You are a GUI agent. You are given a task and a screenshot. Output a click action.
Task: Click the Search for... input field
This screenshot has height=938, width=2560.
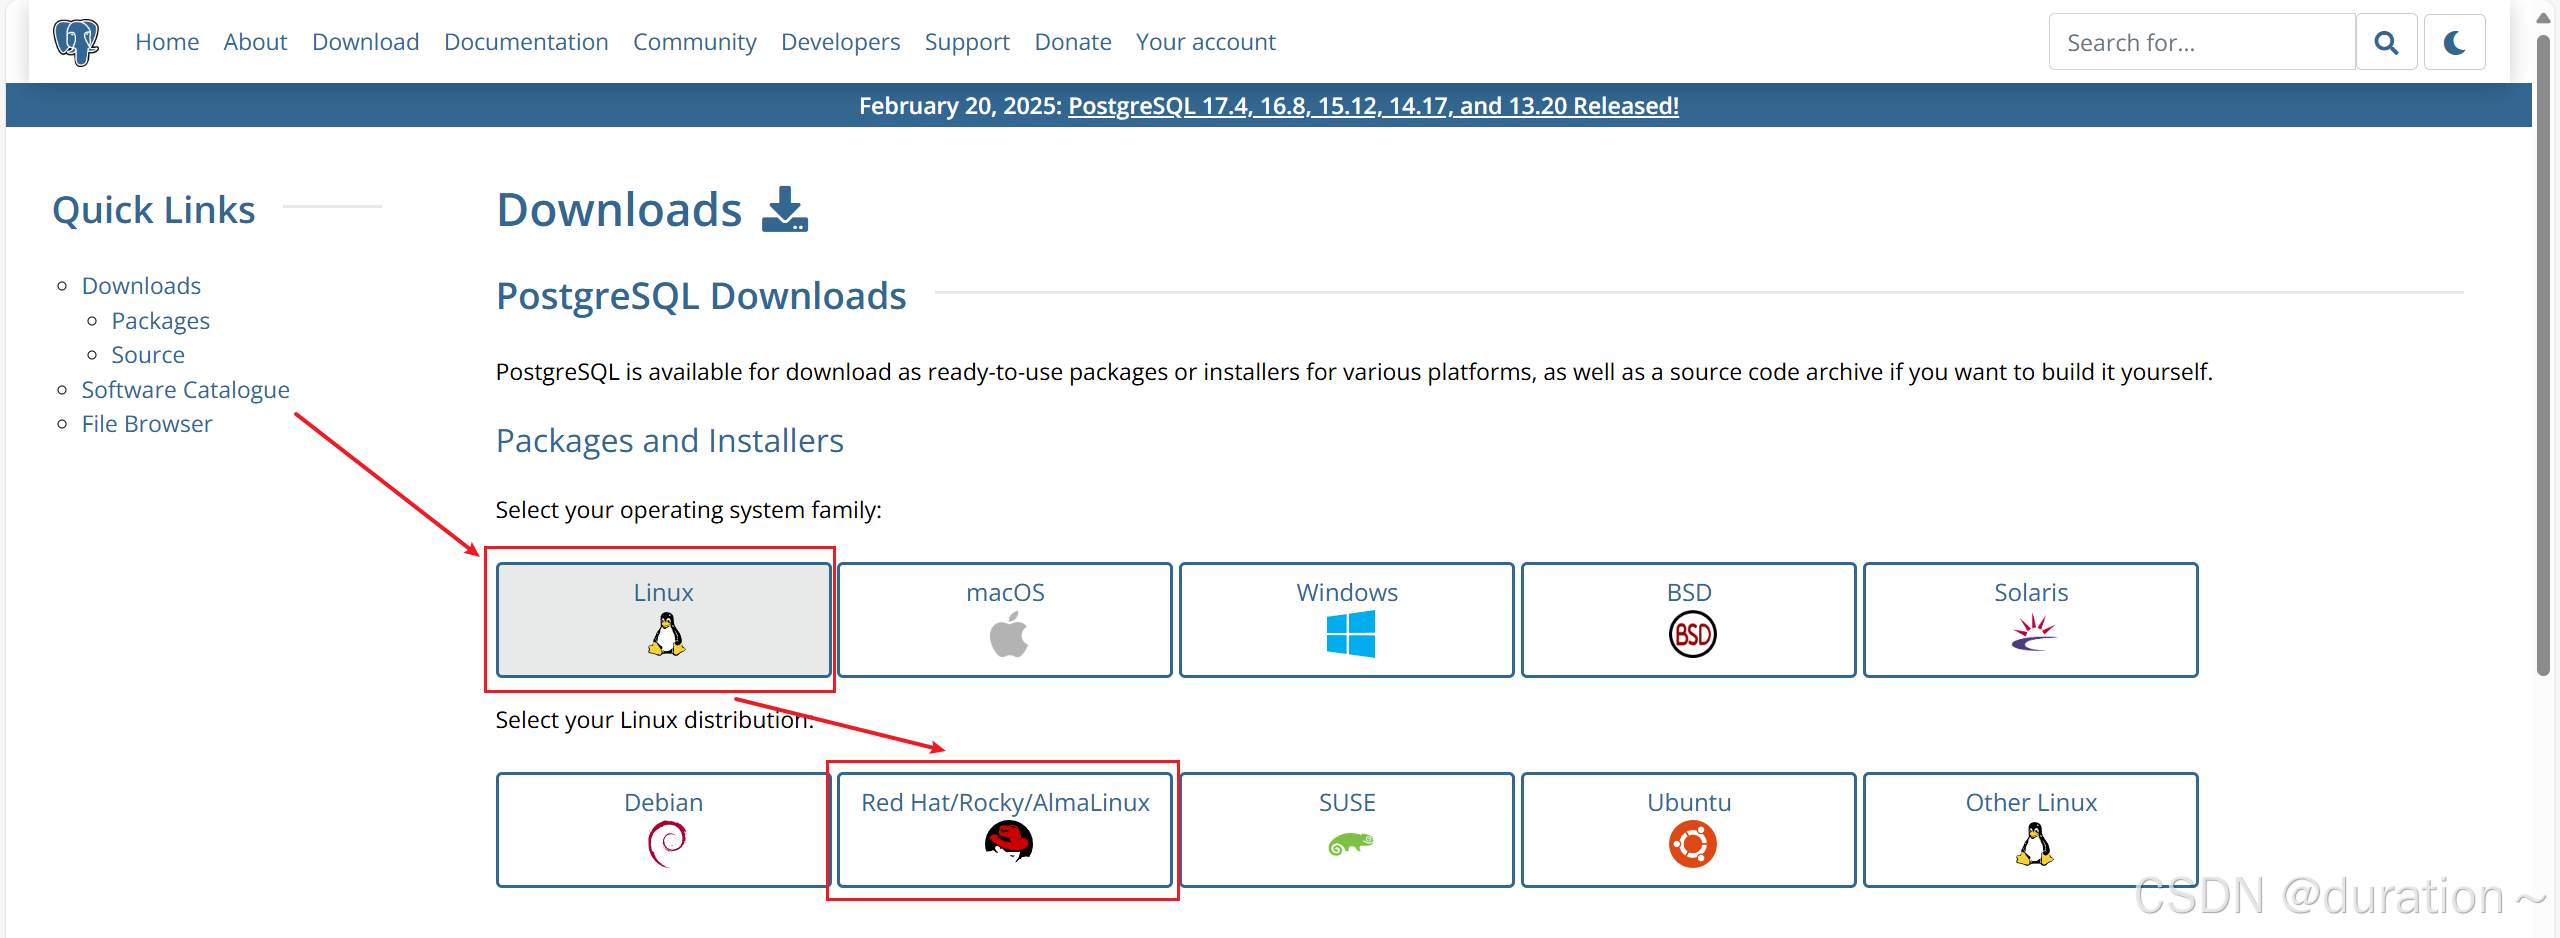click(2202, 42)
